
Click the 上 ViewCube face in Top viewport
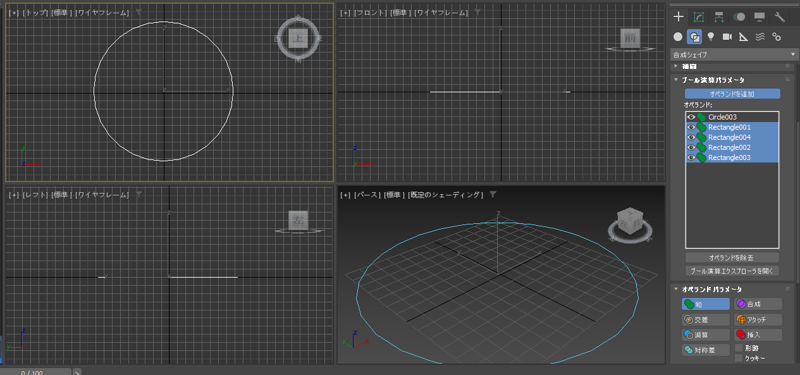[298, 38]
